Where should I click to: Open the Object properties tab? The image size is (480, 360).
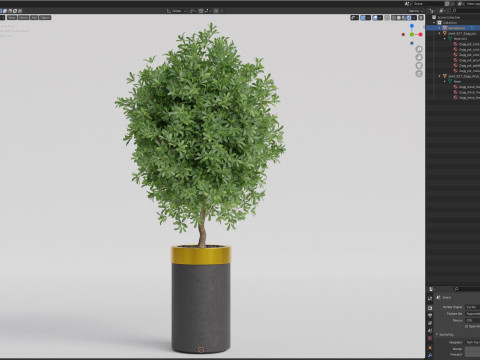pyautogui.click(x=430, y=348)
